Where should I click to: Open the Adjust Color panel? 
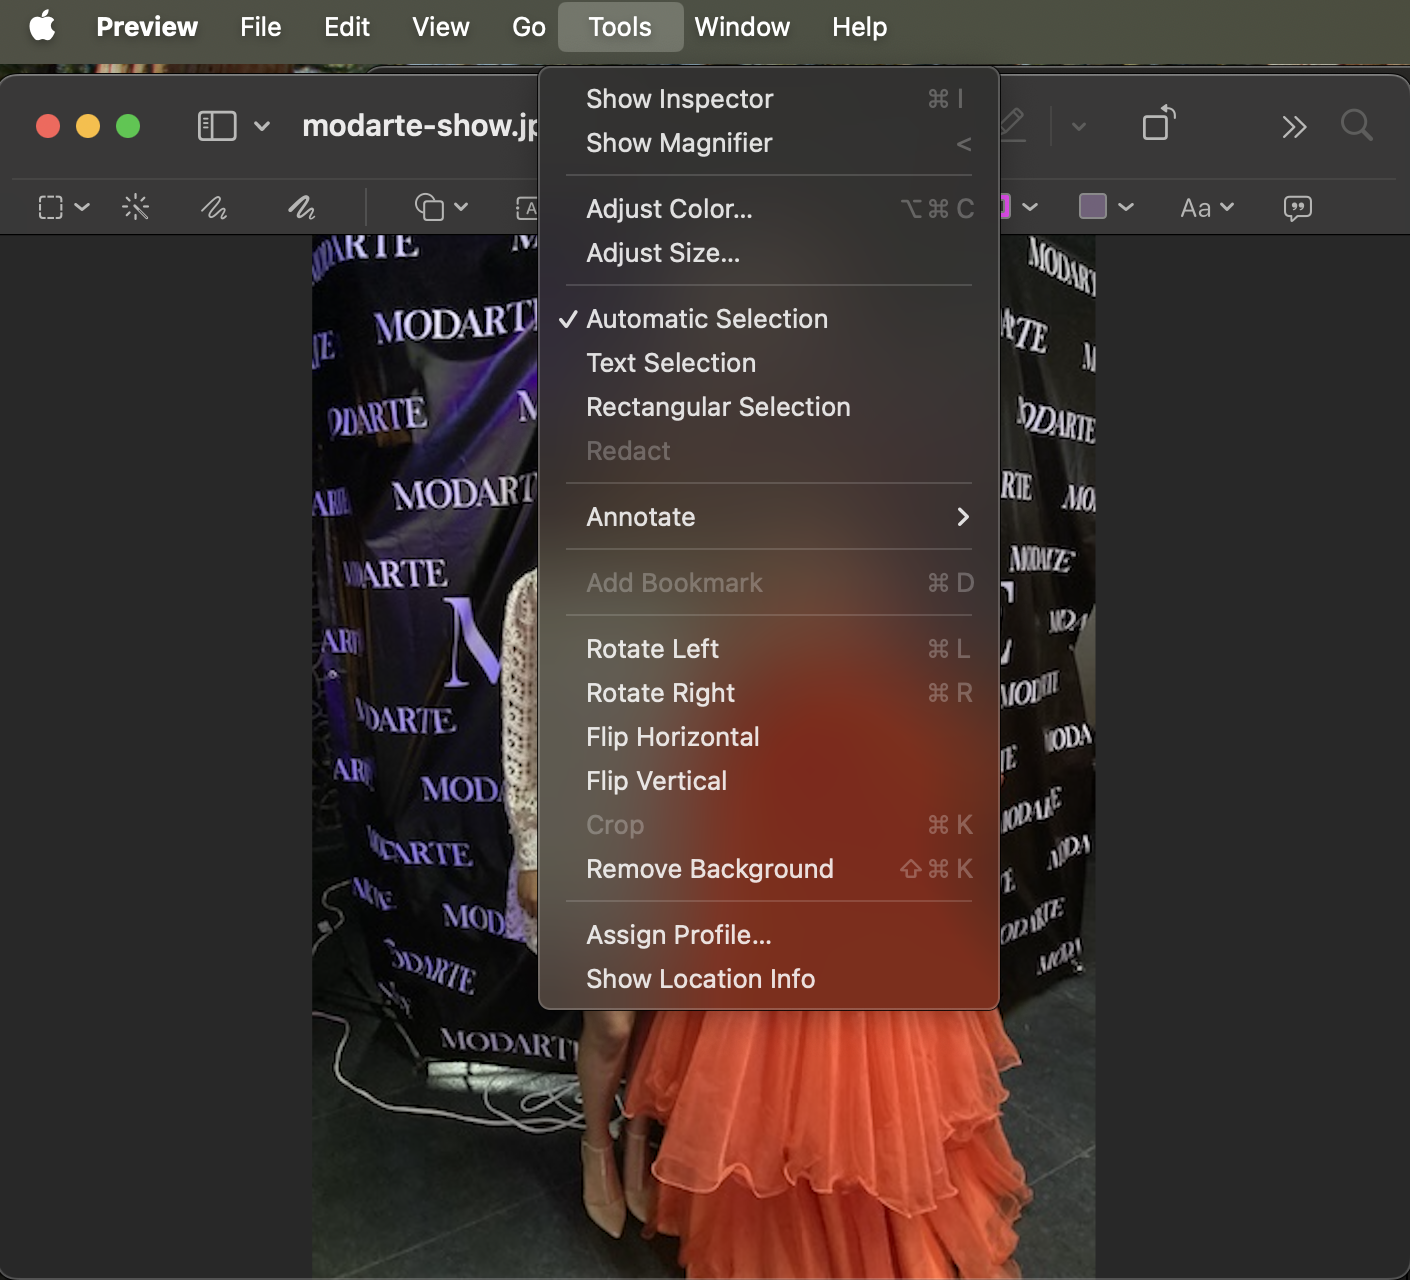click(668, 209)
